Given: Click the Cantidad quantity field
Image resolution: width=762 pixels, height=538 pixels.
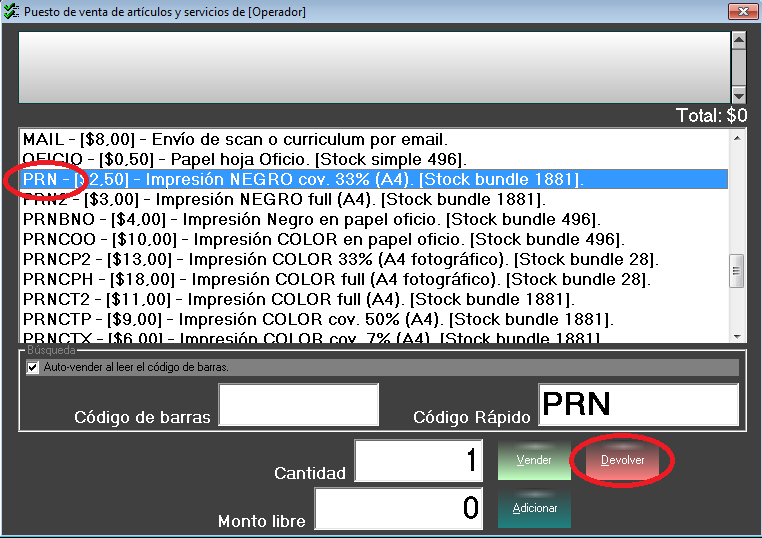Looking at the screenshot, I should point(418,460).
